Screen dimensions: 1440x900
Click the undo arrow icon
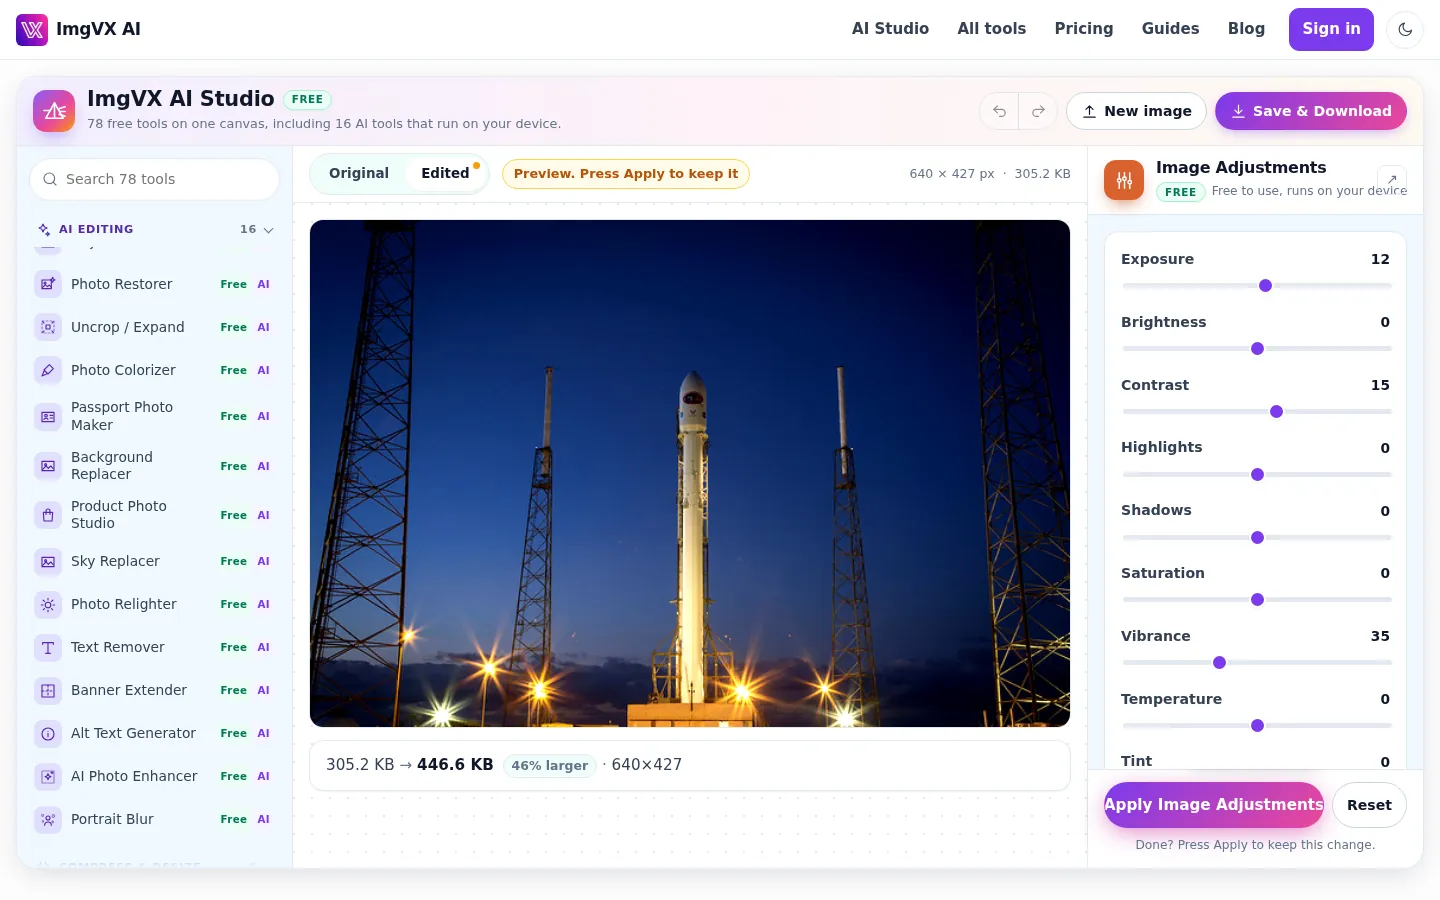click(999, 111)
